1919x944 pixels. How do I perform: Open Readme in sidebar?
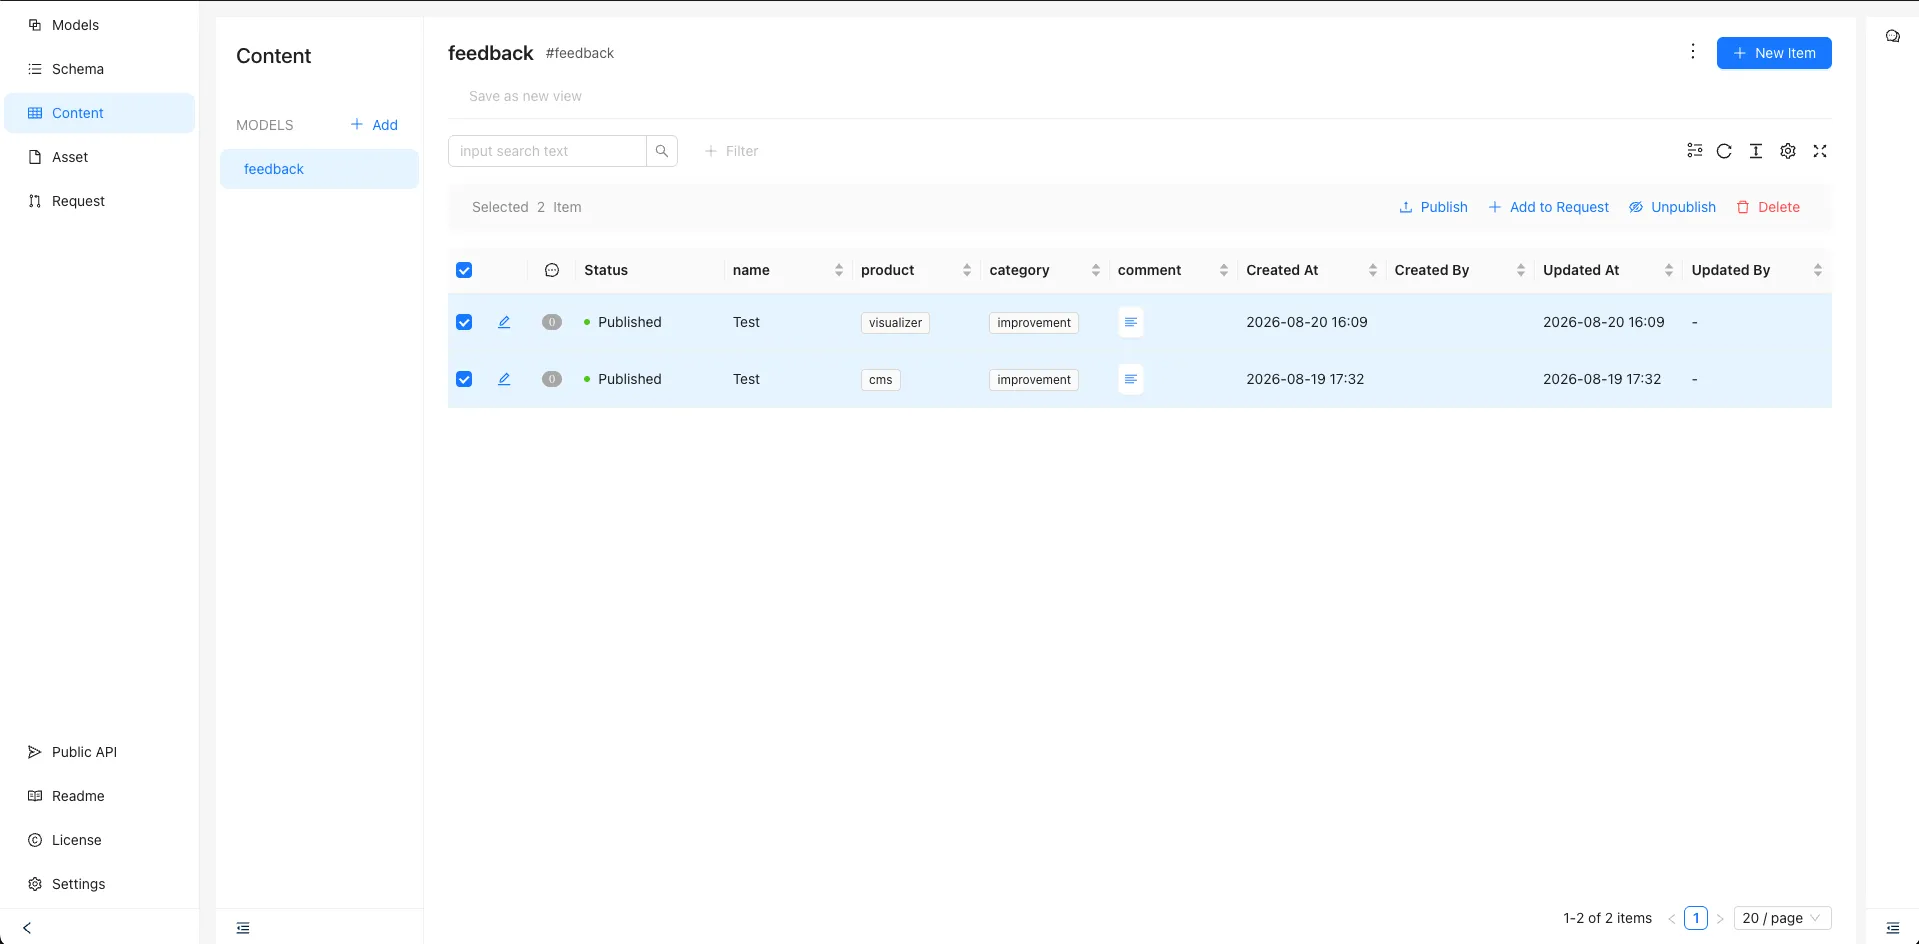pyautogui.click(x=99, y=796)
